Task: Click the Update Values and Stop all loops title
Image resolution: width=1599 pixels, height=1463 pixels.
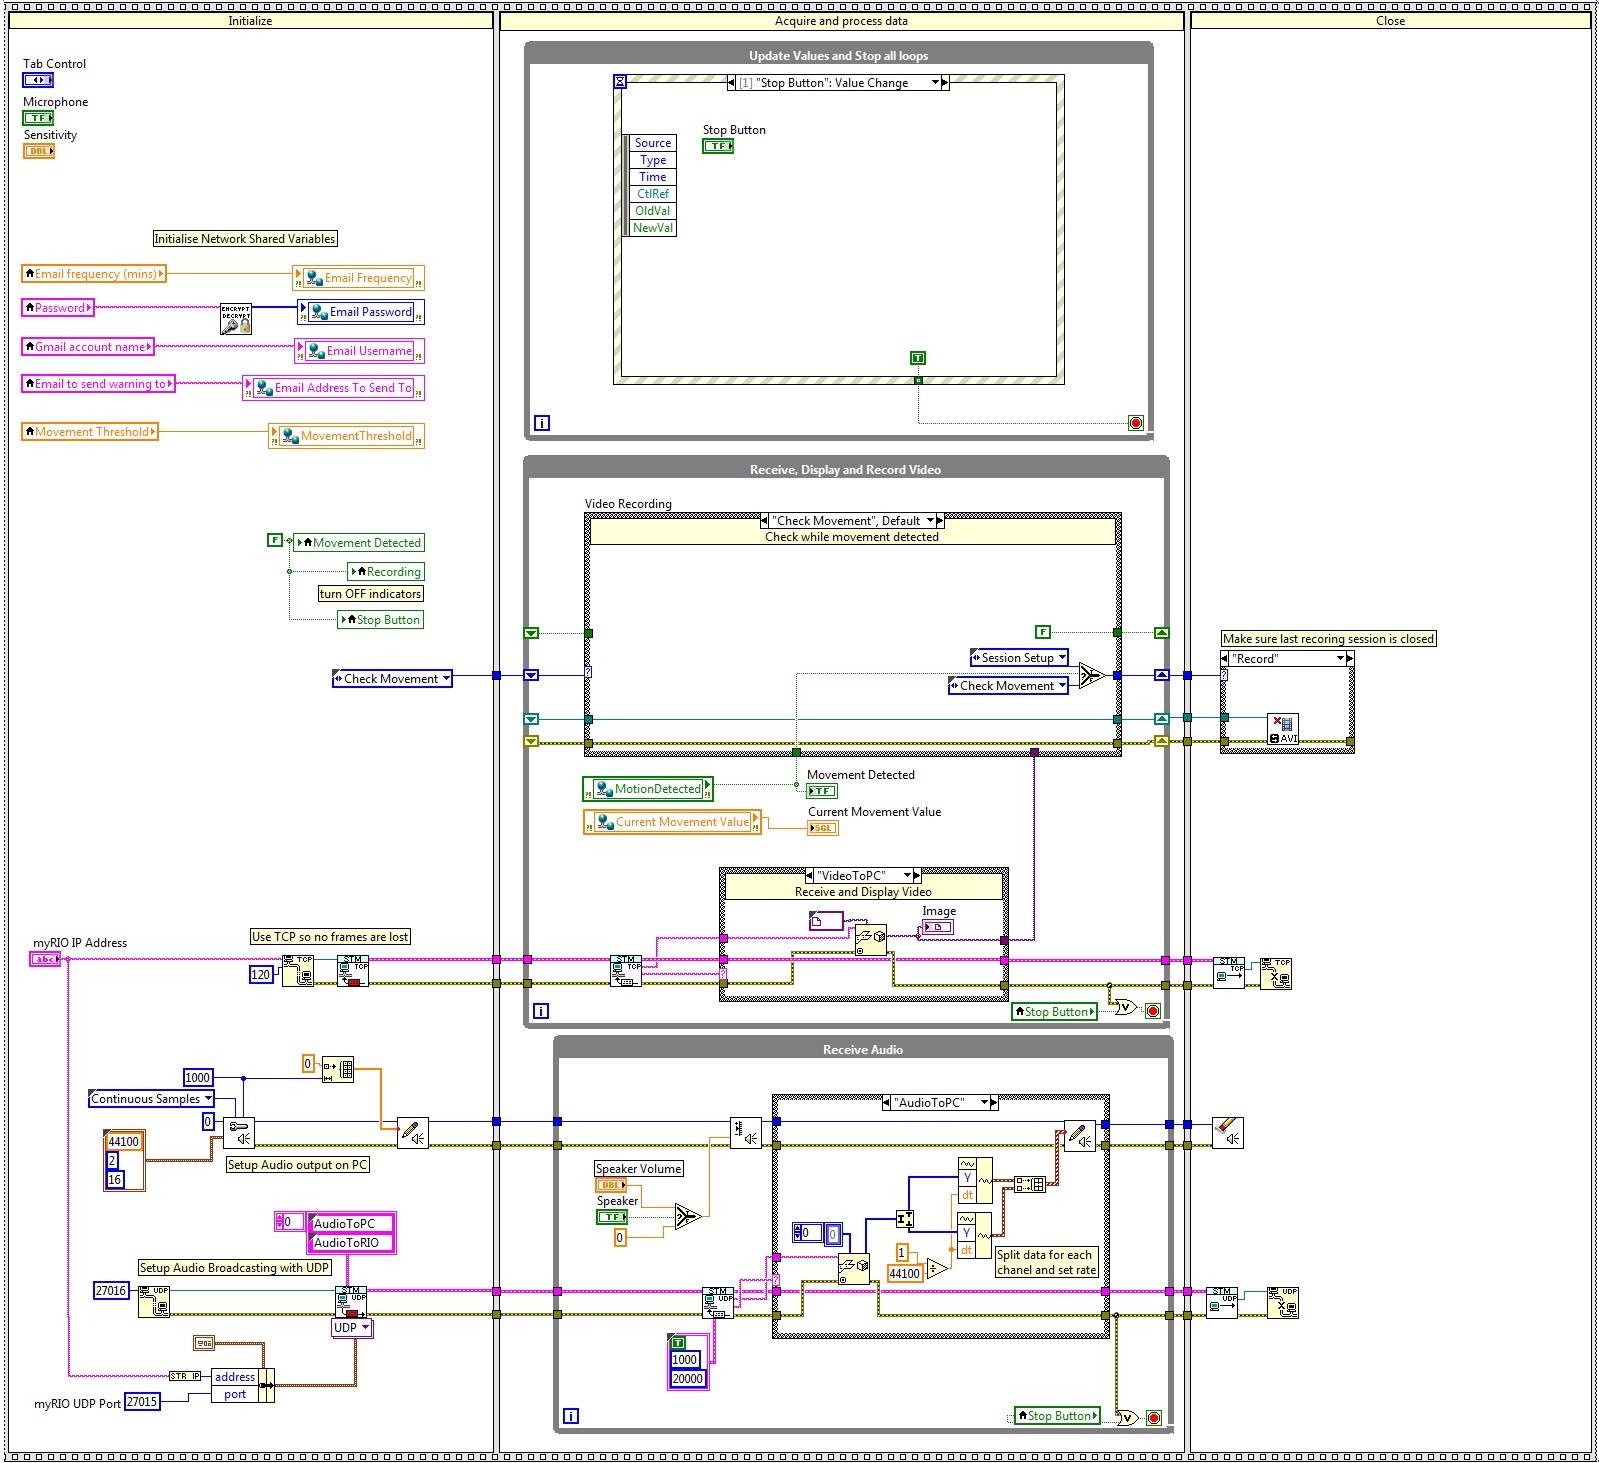Action: (838, 56)
